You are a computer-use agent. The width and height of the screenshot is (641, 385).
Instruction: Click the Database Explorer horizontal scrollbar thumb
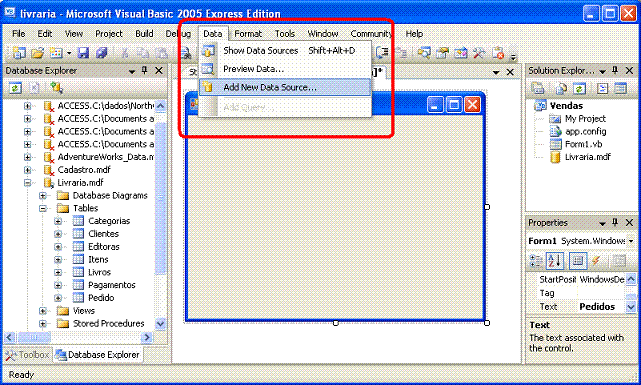[x=34, y=337]
